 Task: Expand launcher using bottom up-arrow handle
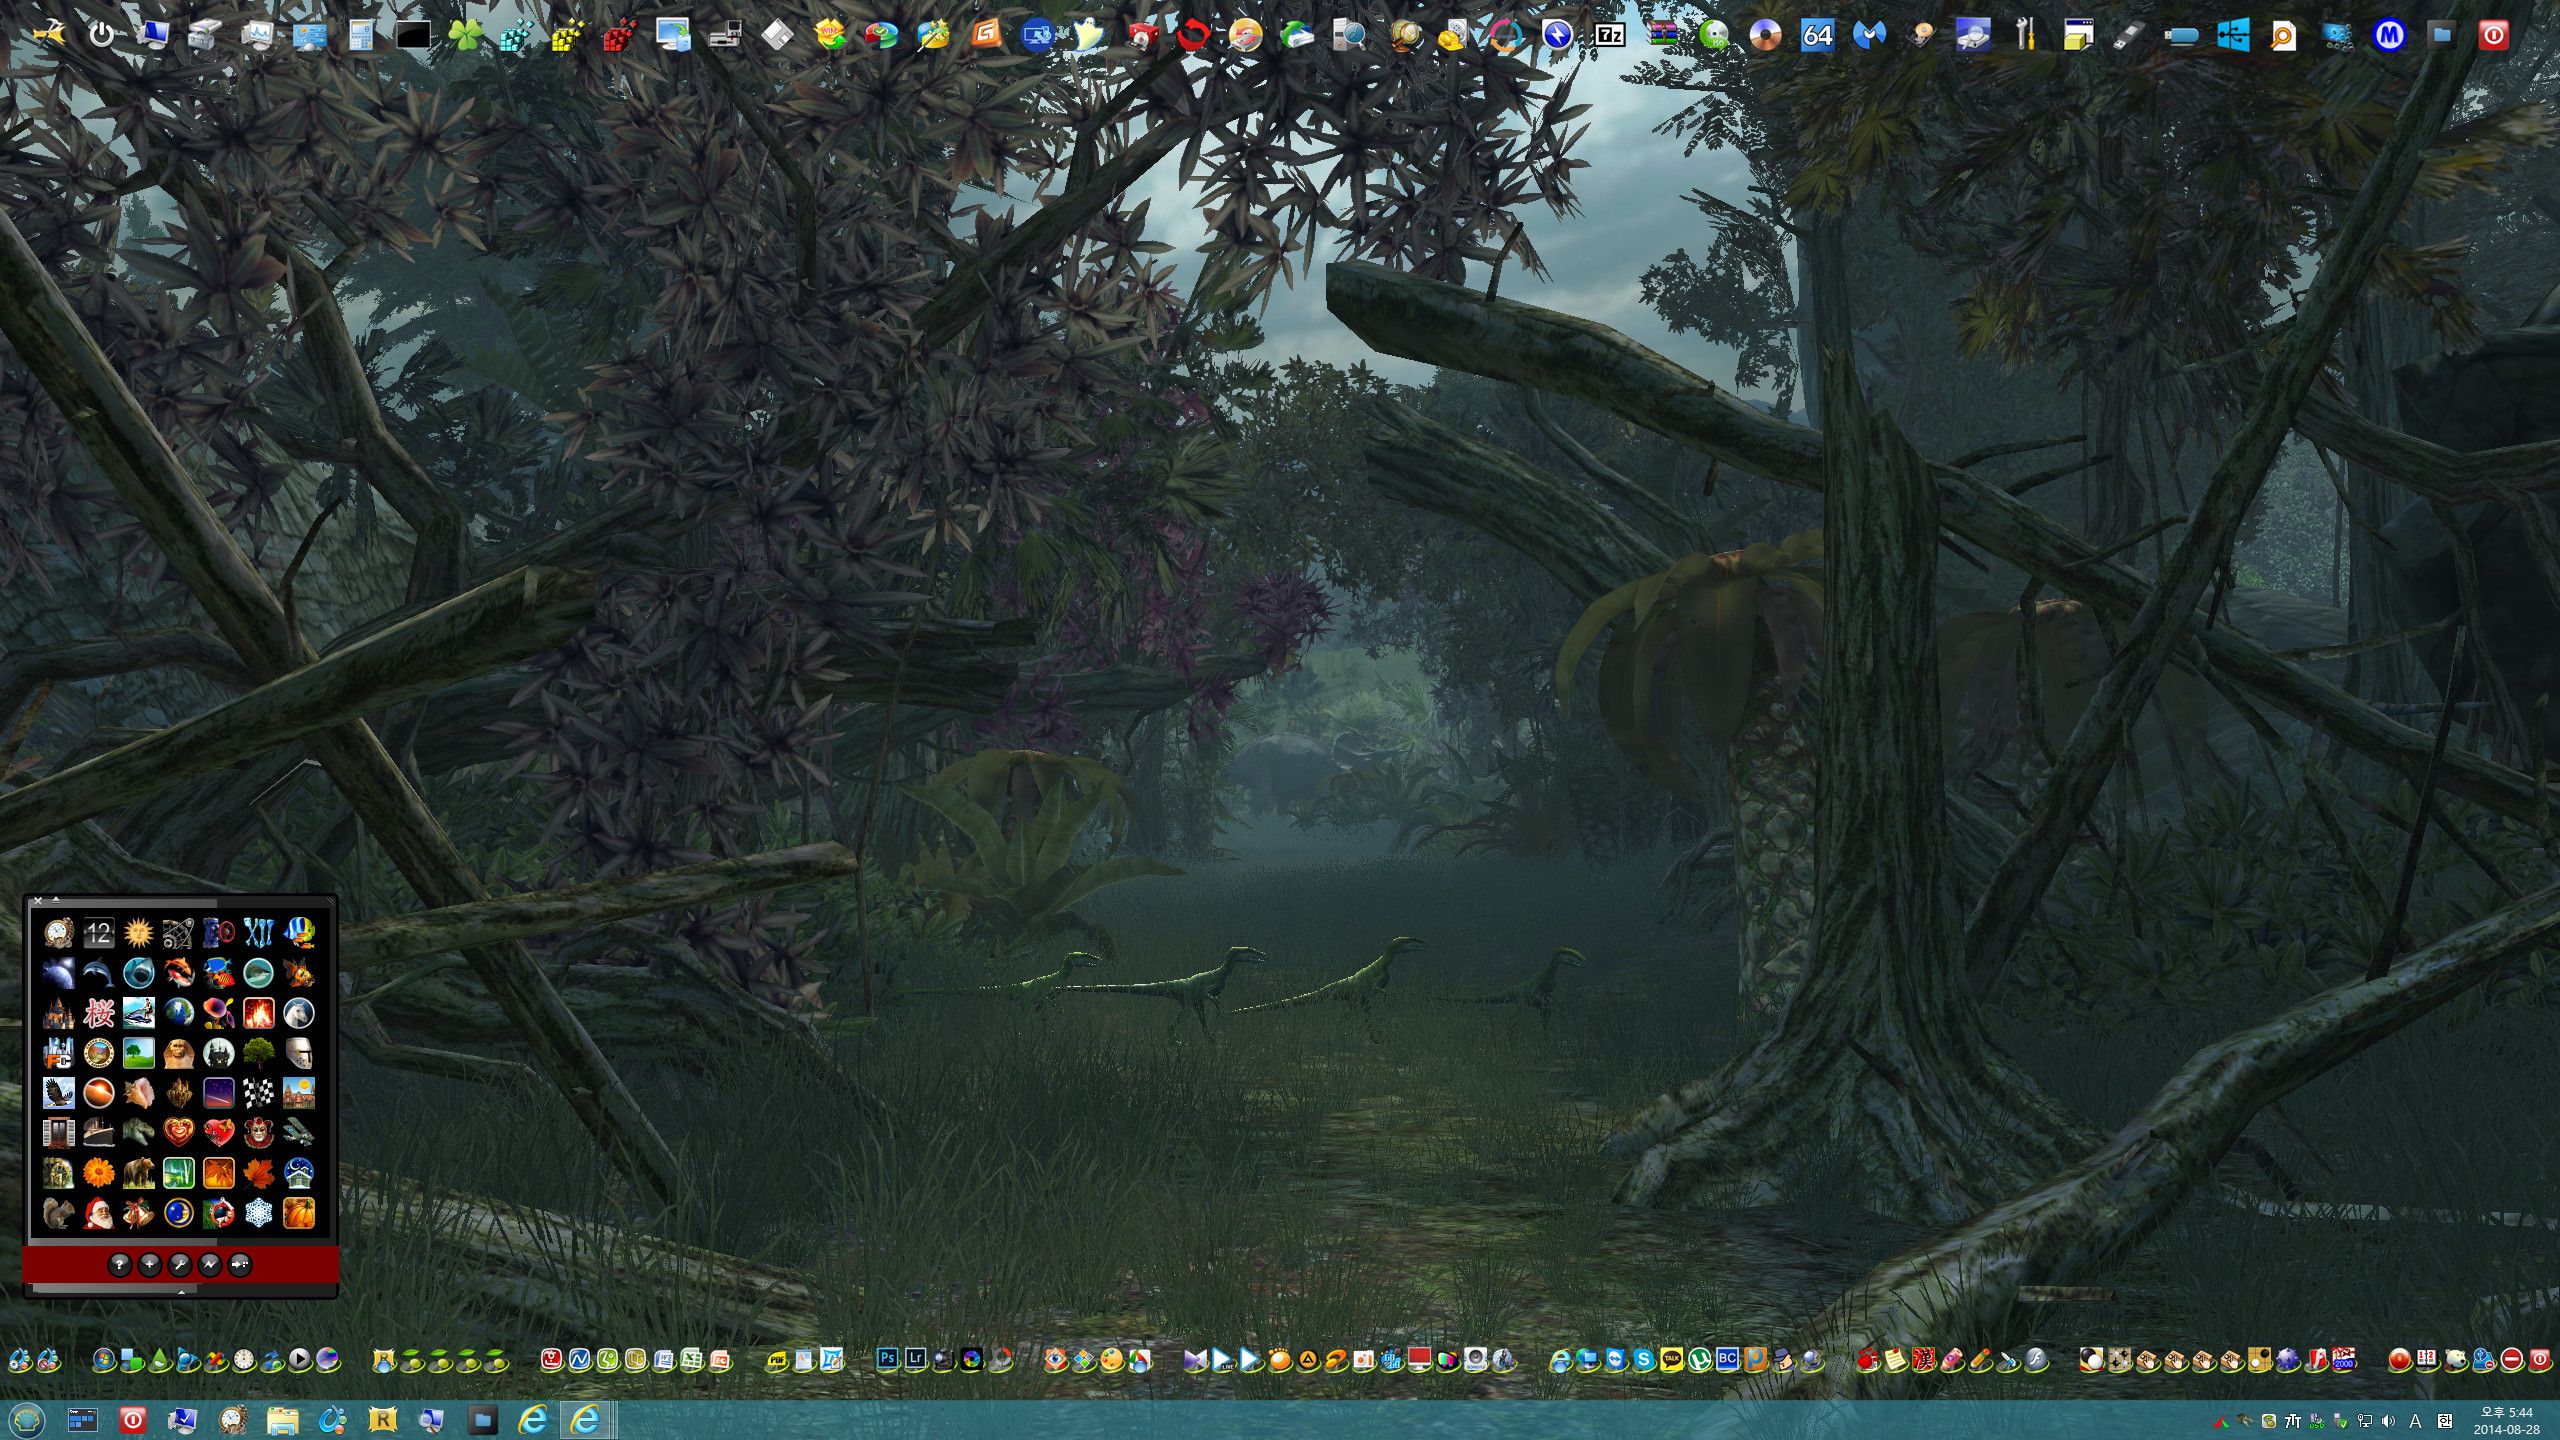click(x=181, y=1292)
